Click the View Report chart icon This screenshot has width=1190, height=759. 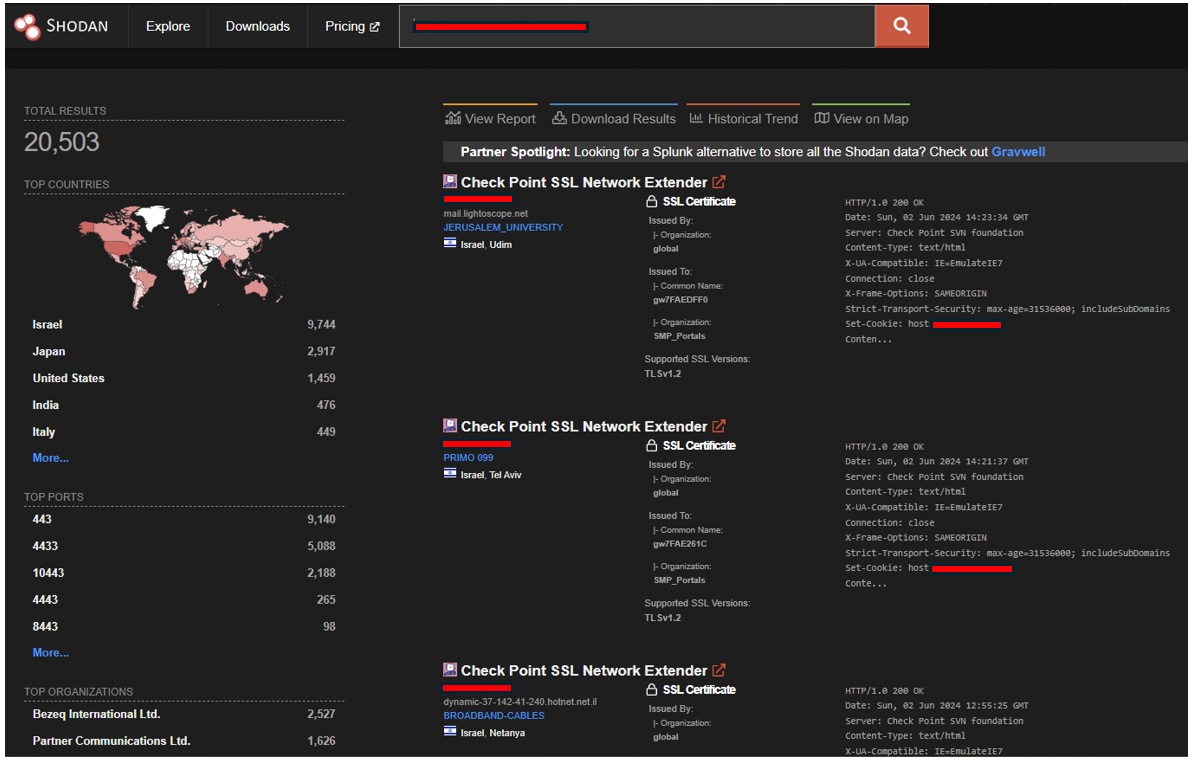point(452,118)
